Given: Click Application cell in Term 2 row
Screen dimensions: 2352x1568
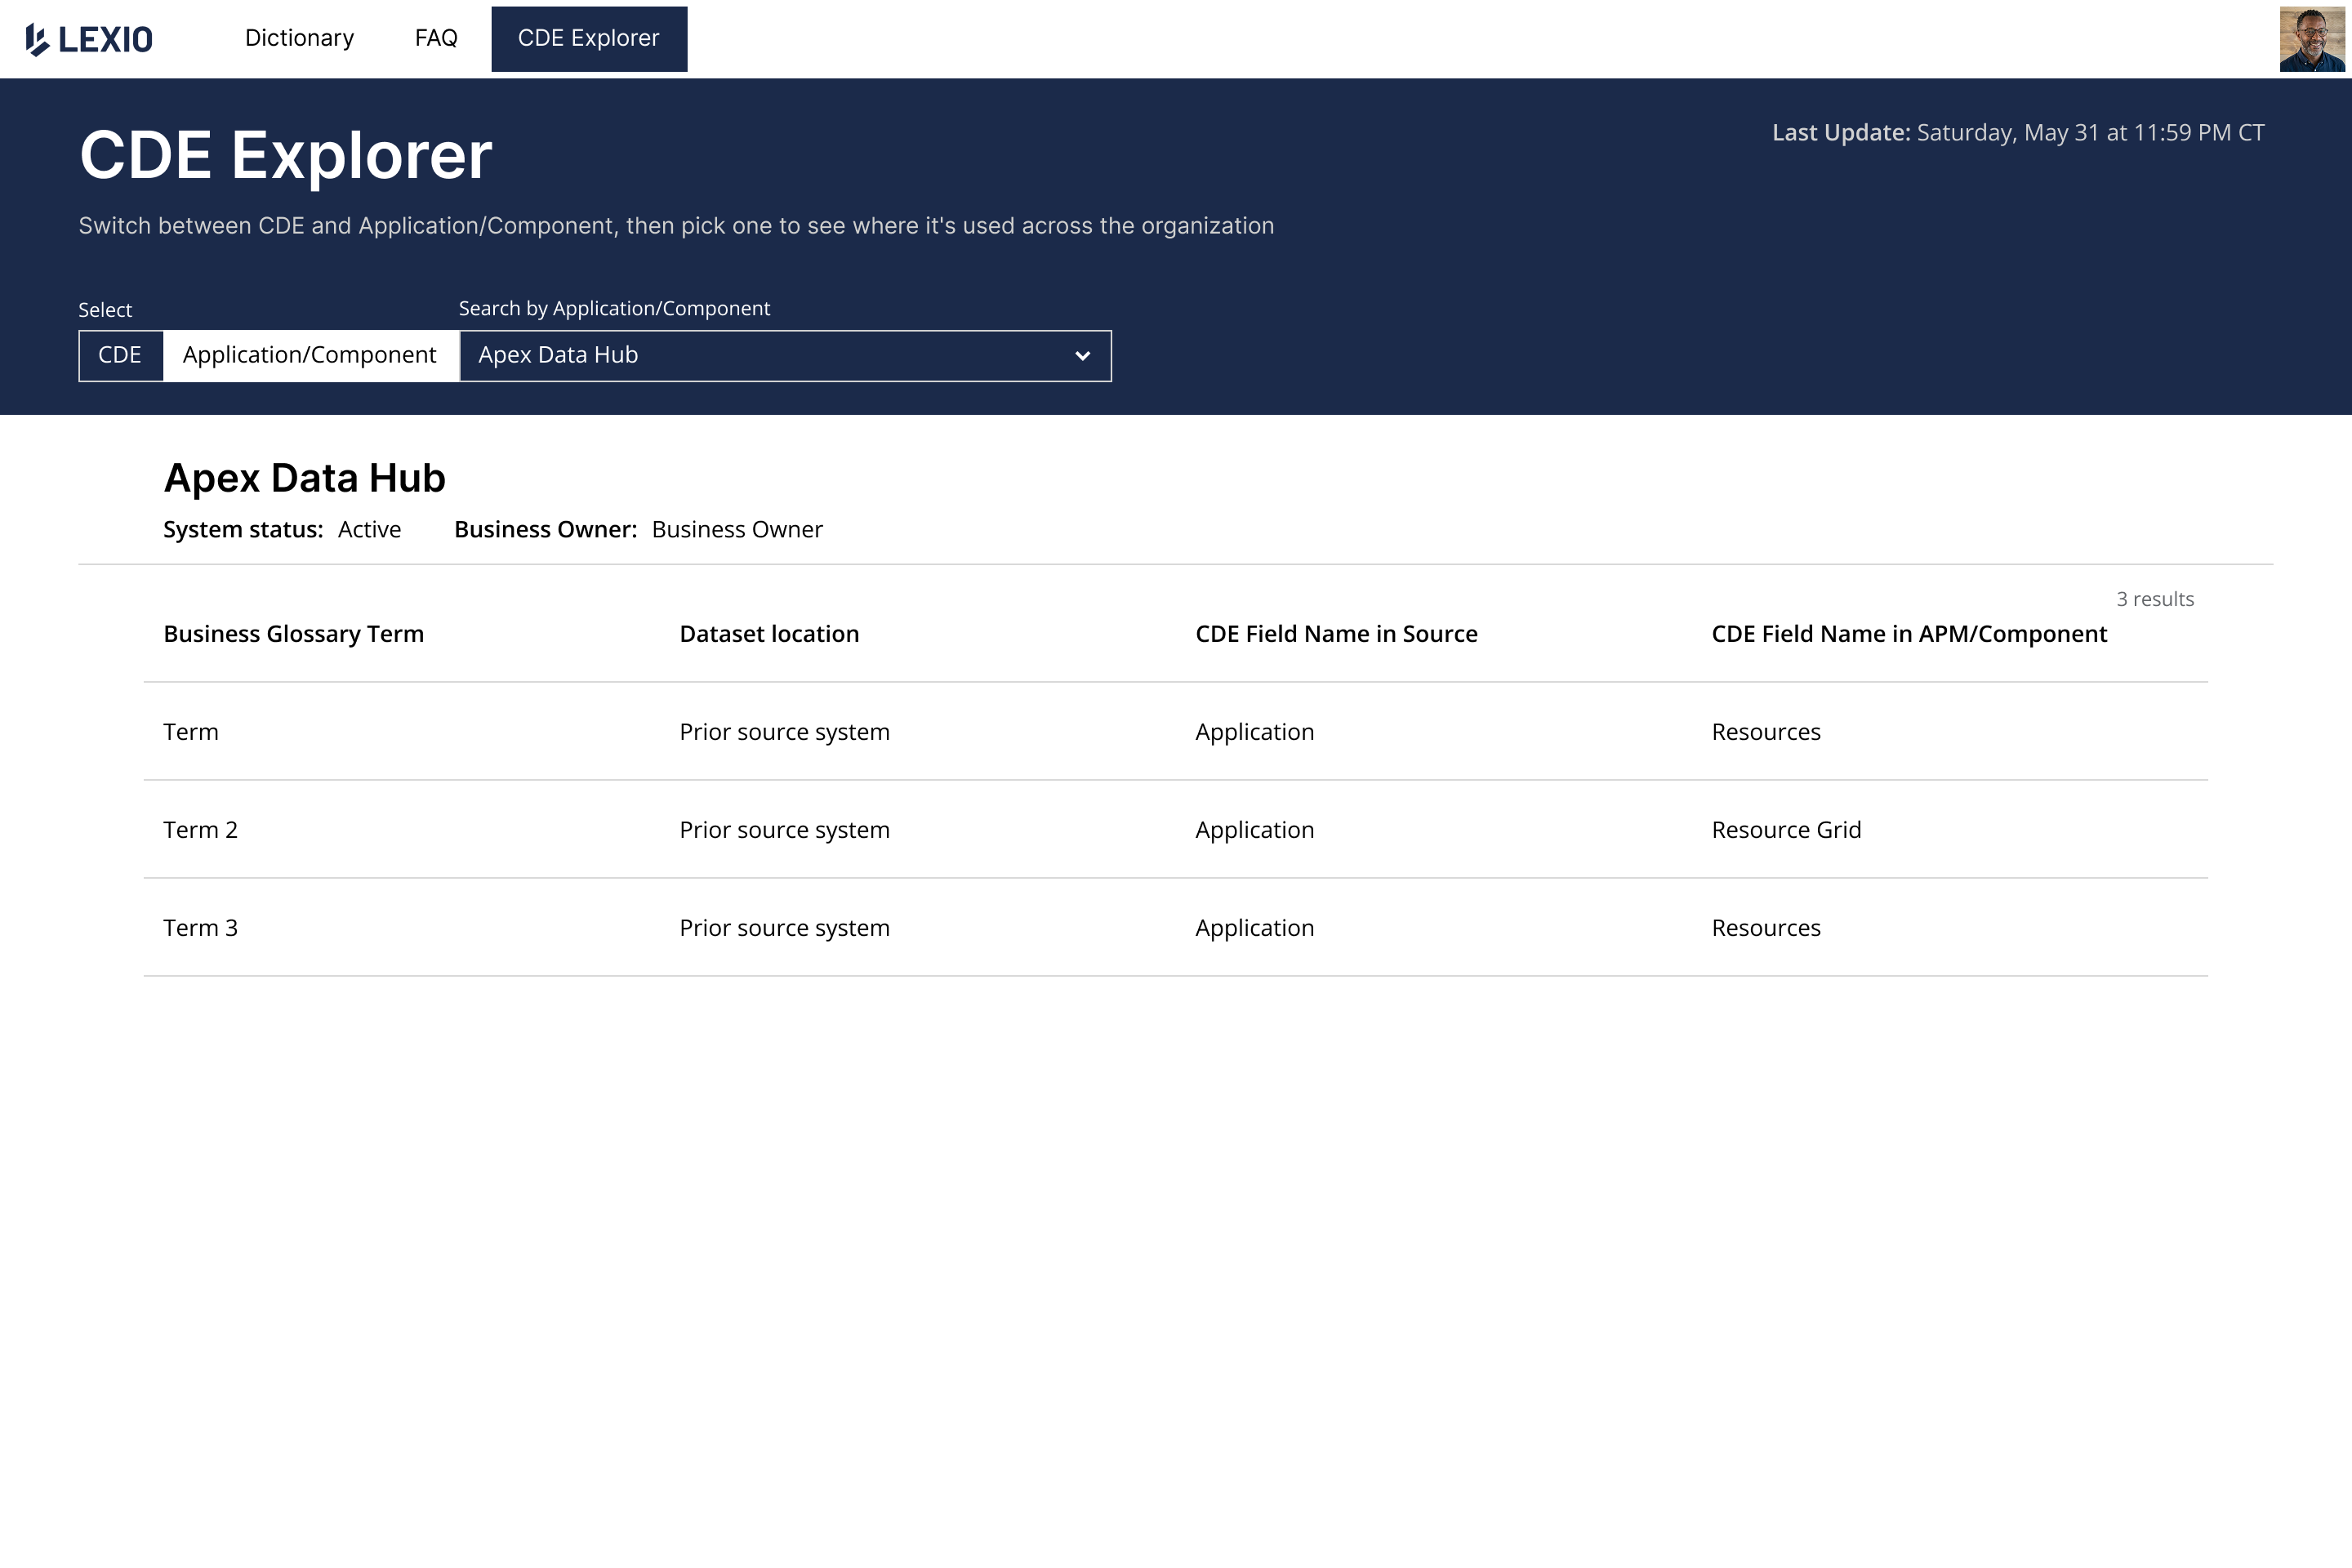Looking at the screenshot, I should point(1255,830).
